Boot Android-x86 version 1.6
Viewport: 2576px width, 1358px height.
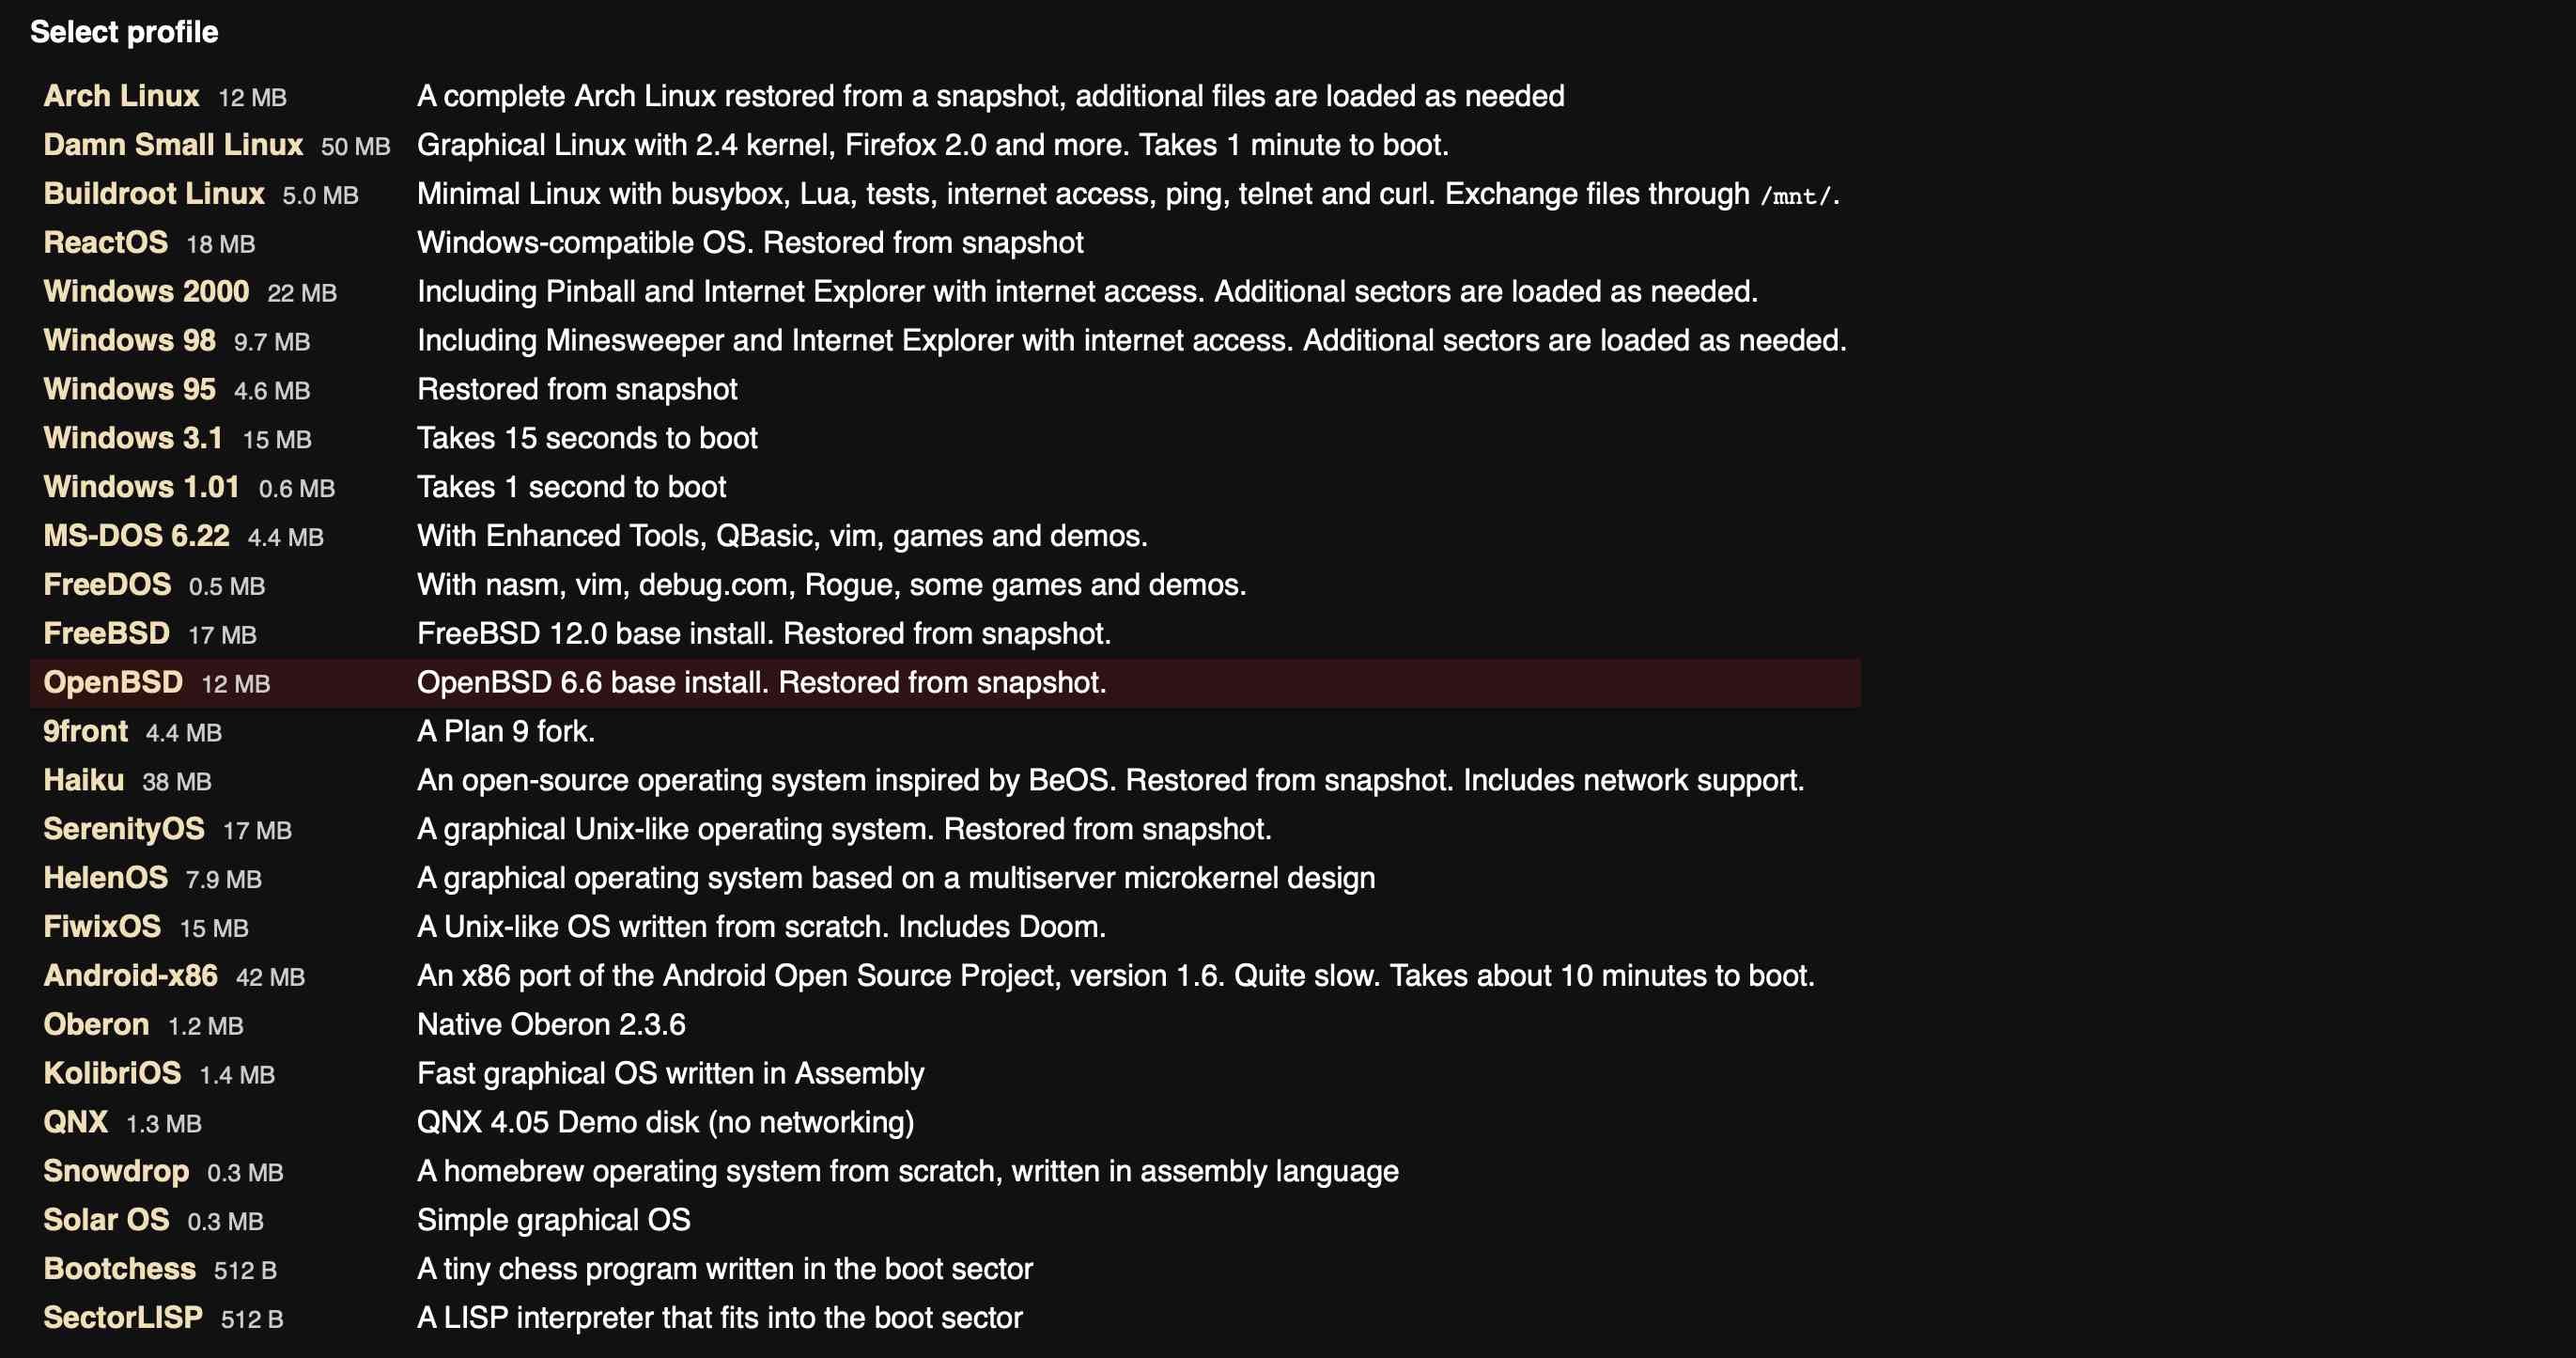tap(133, 976)
